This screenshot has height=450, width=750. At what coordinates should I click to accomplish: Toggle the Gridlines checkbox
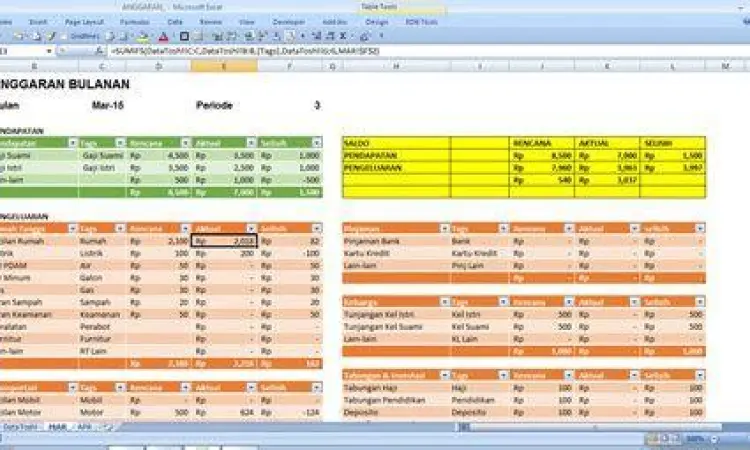[x=67, y=37]
